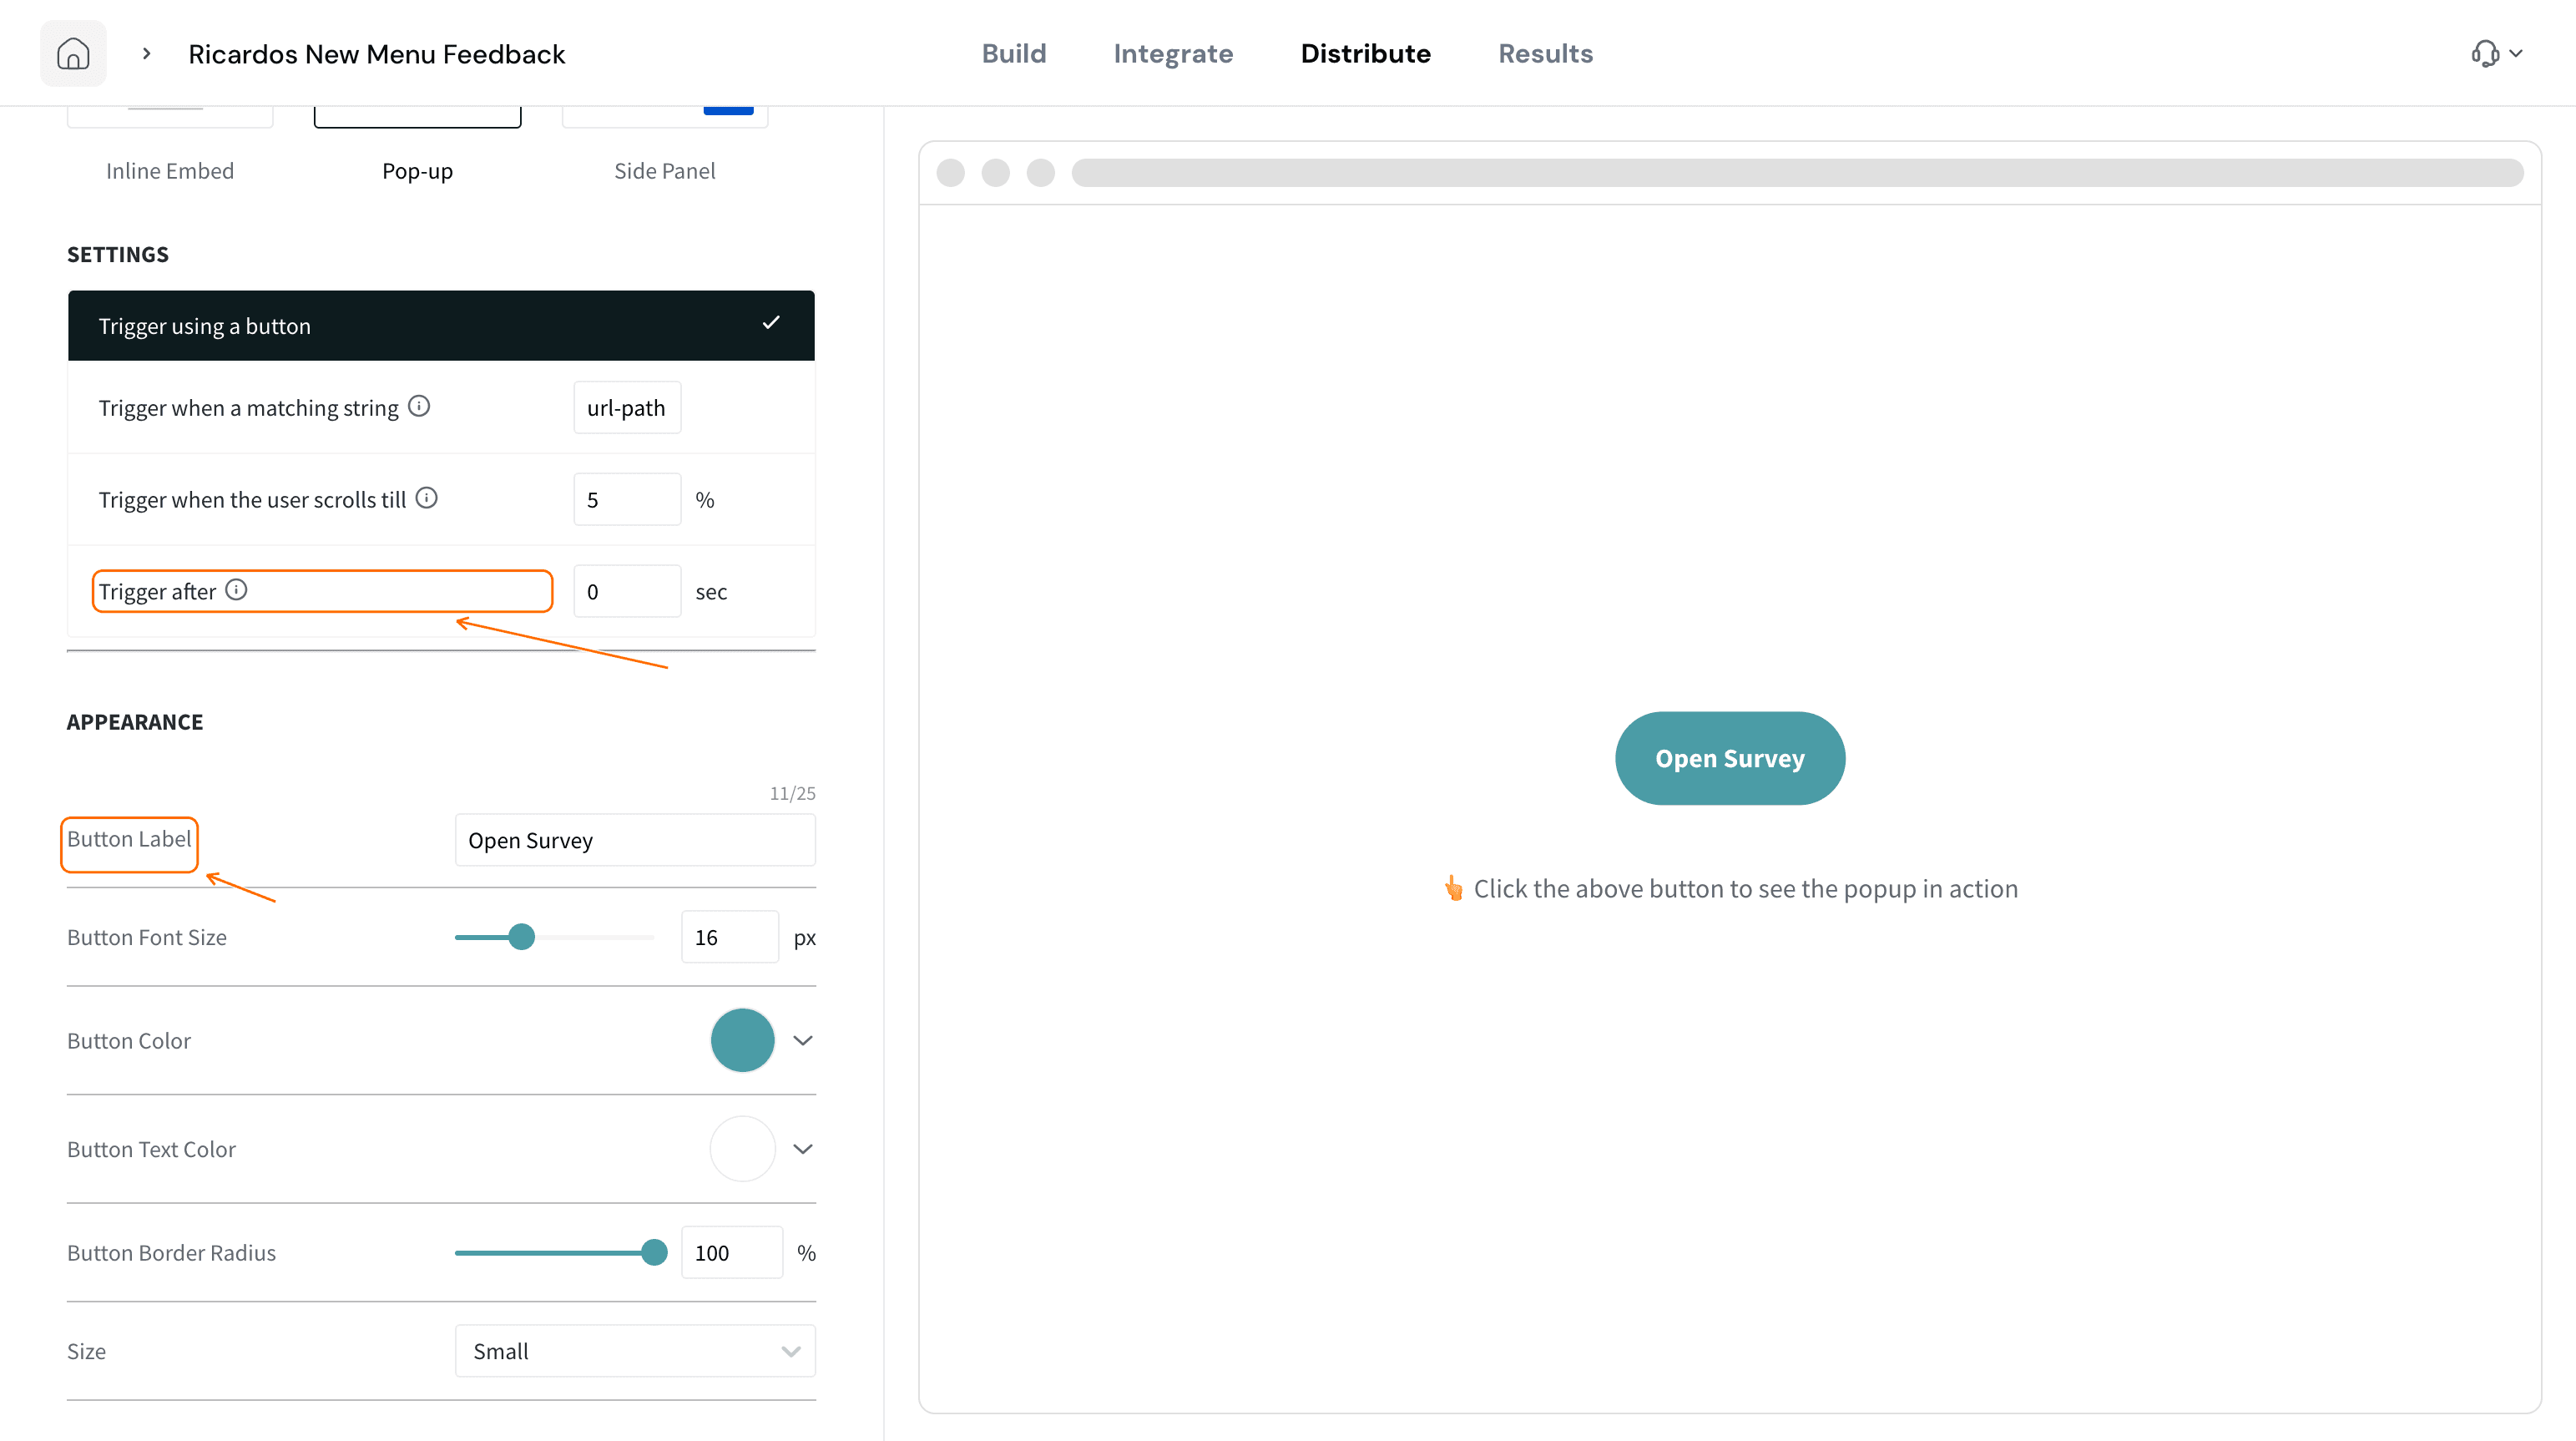
Task: Focus the font size px field
Action: [x=730, y=937]
